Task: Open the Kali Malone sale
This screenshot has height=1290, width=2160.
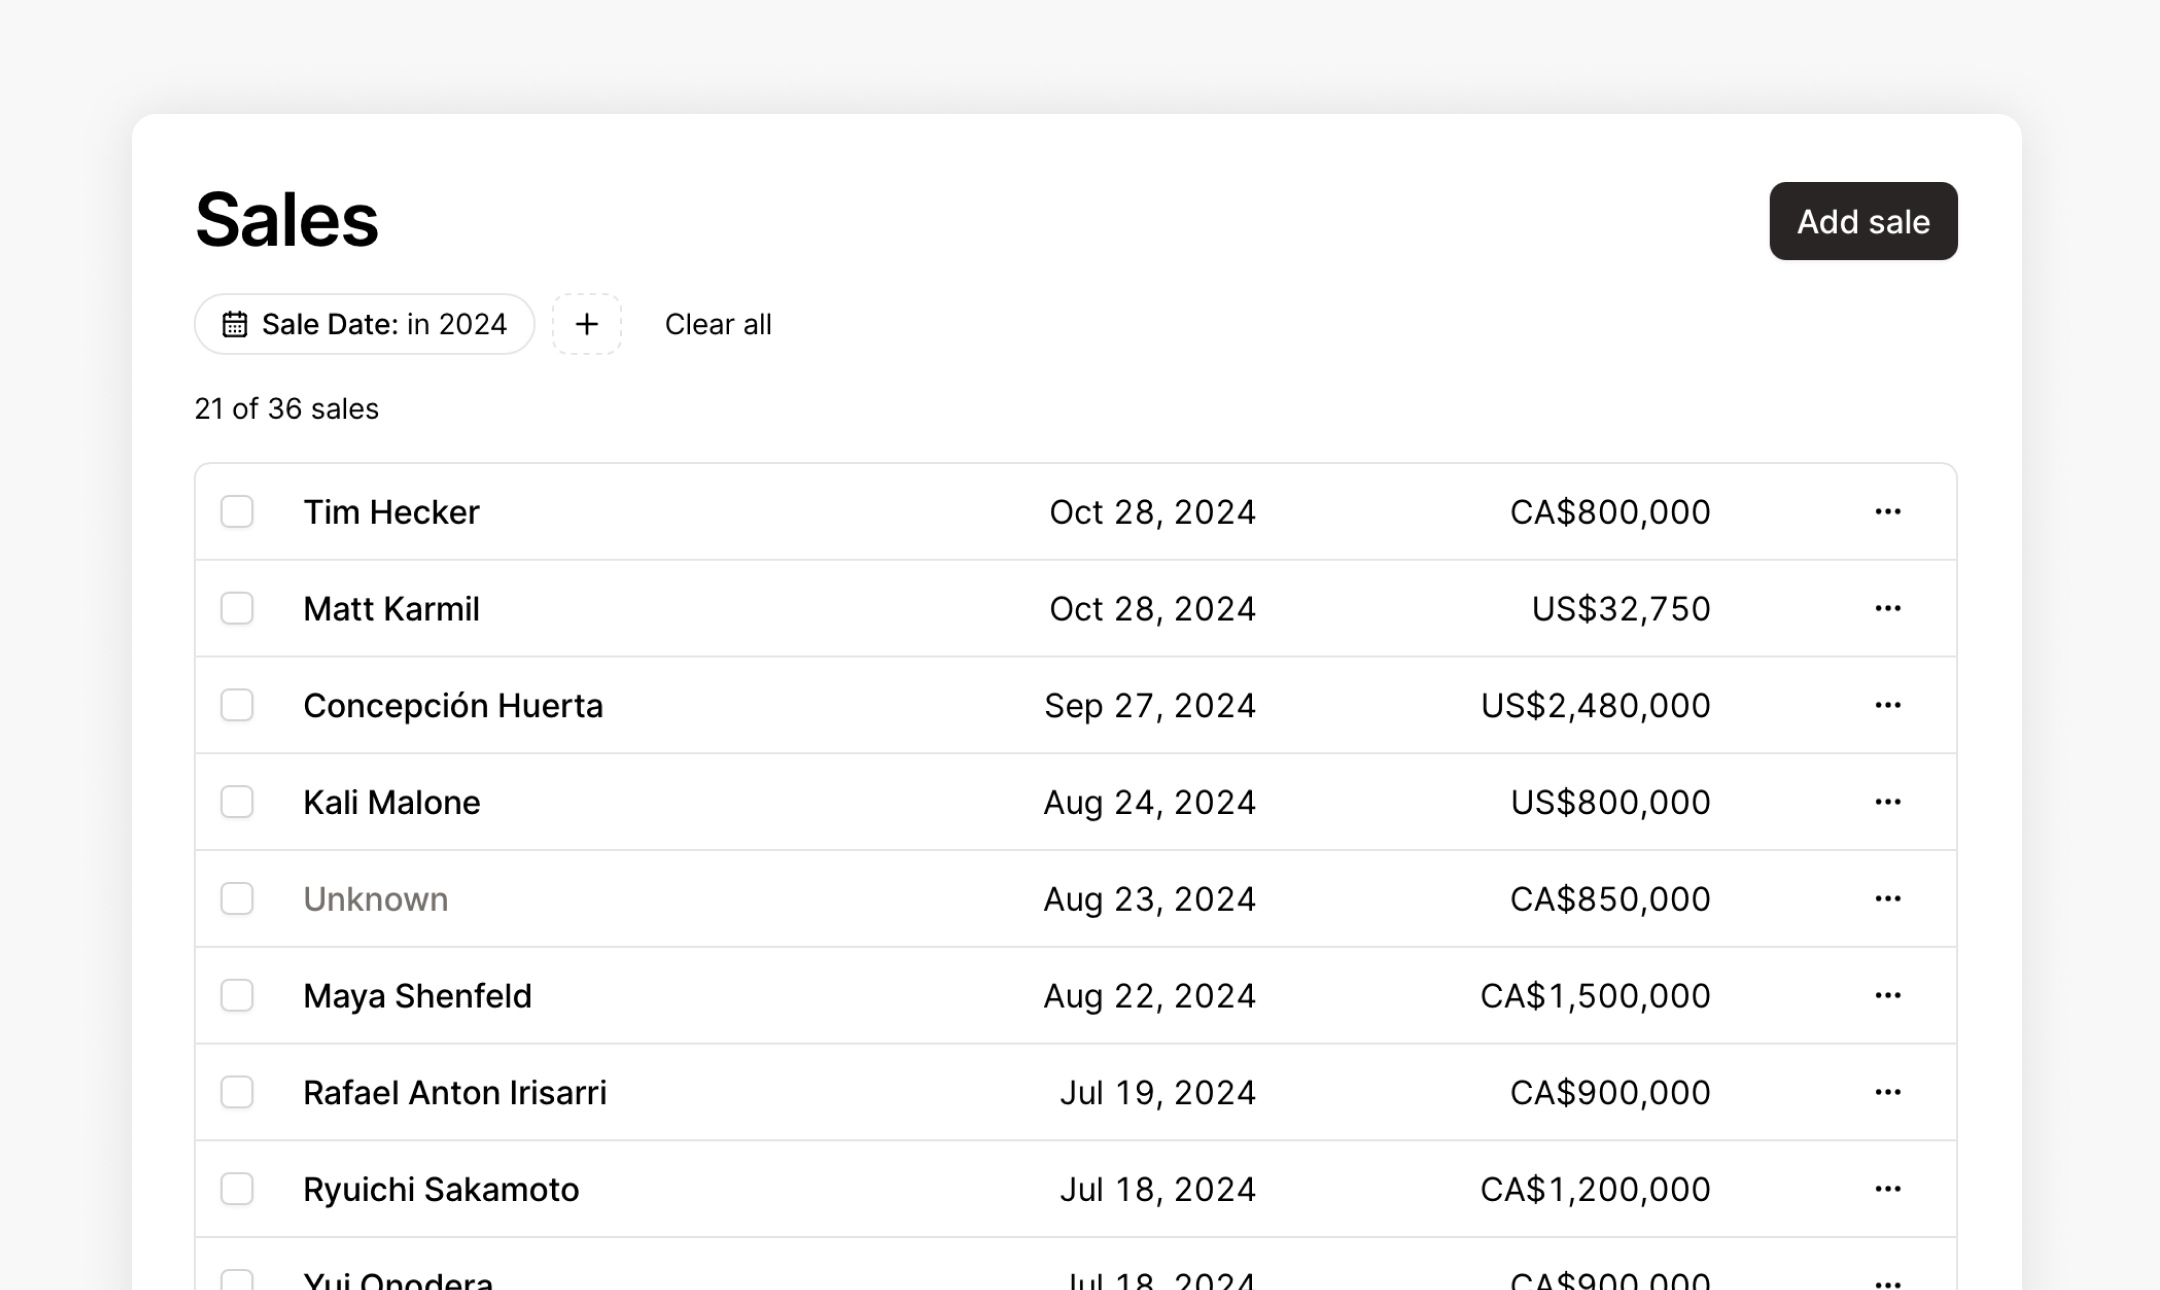Action: (x=391, y=802)
